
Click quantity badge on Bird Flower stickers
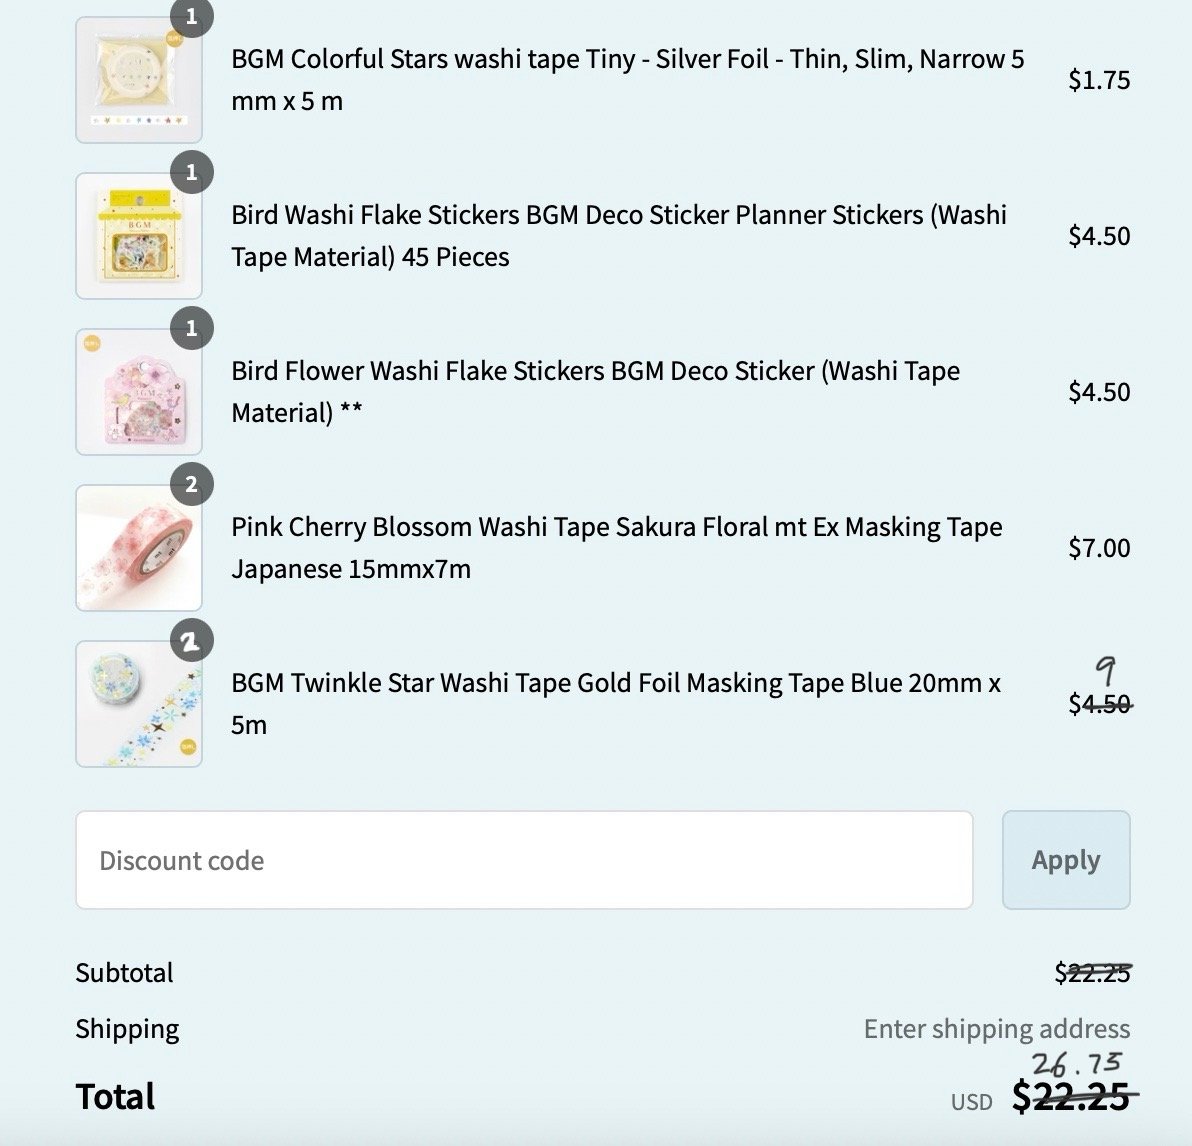(191, 328)
